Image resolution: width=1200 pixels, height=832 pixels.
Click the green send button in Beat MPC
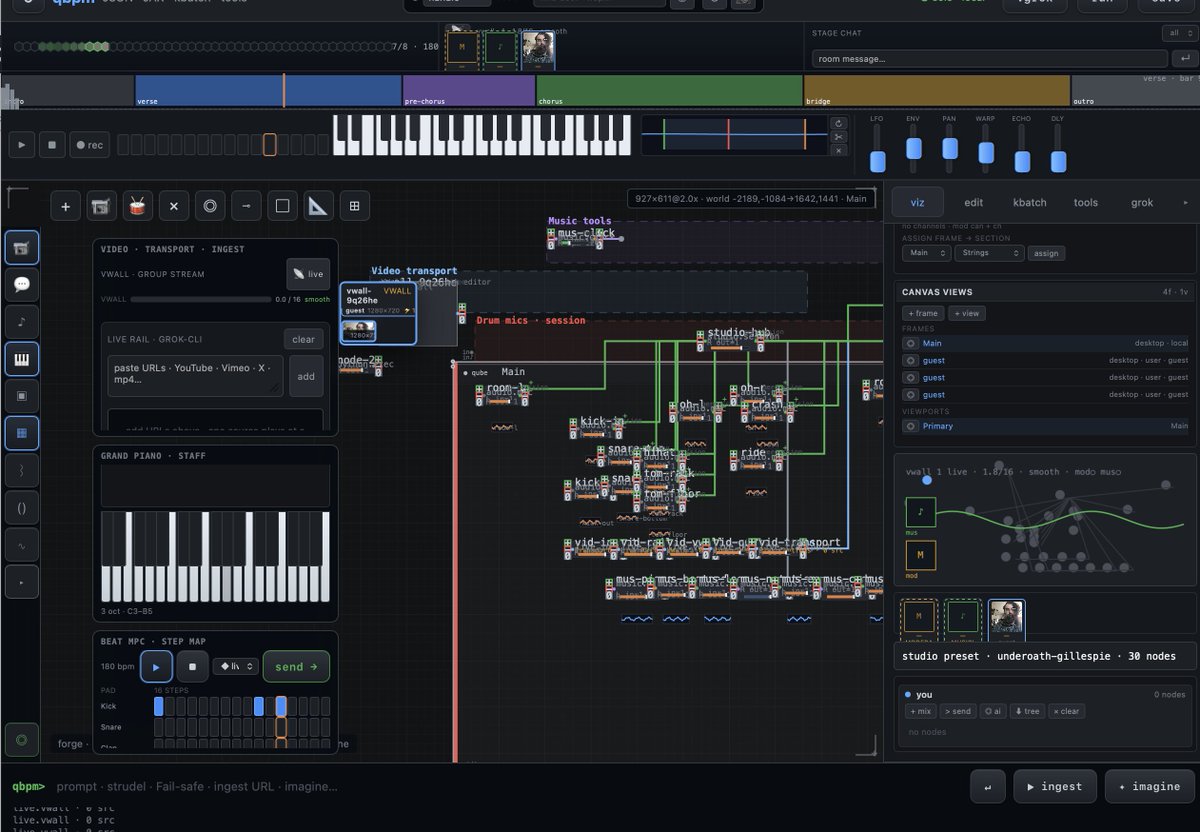296,666
